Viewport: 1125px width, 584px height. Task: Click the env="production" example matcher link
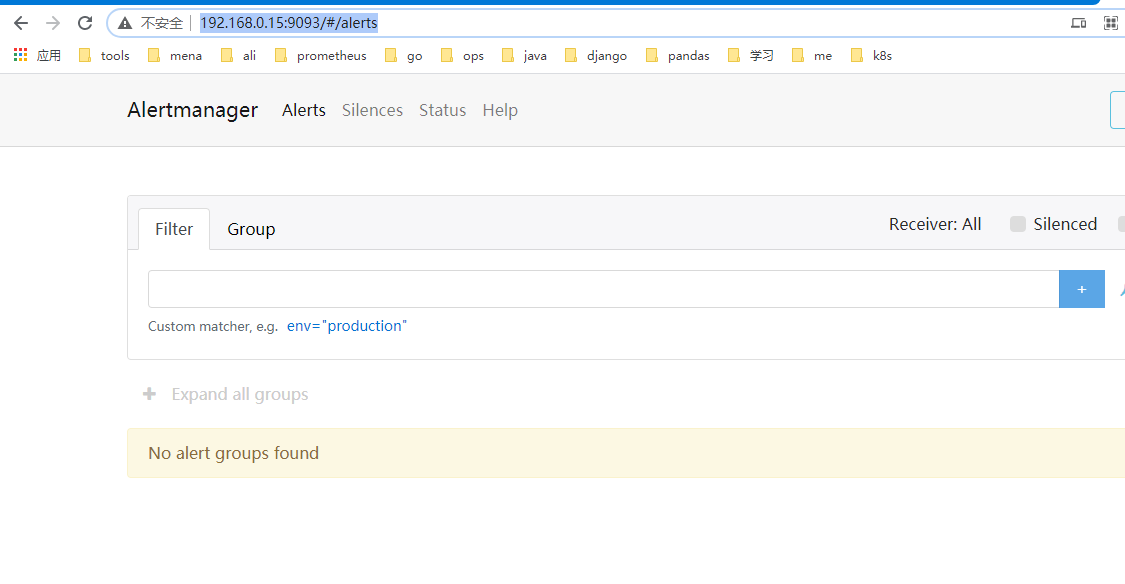click(347, 326)
